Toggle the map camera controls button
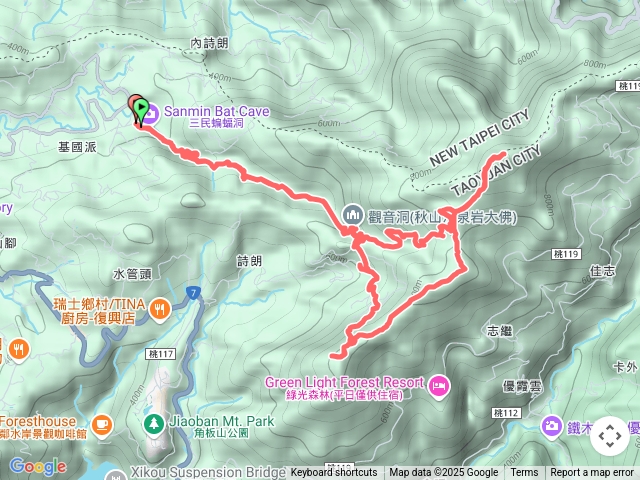Screen dimensions: 640x480 (x=610, y=436)
